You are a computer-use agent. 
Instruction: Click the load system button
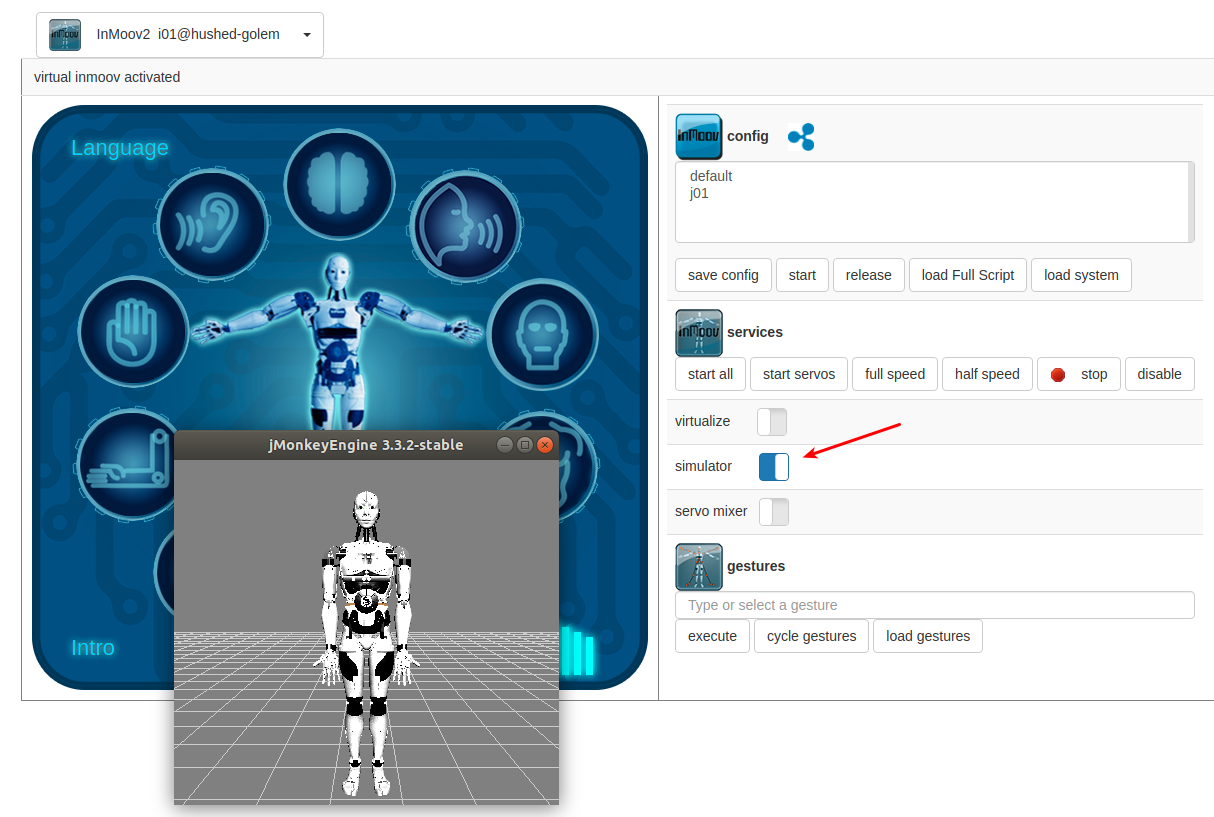pos(1081,275)
